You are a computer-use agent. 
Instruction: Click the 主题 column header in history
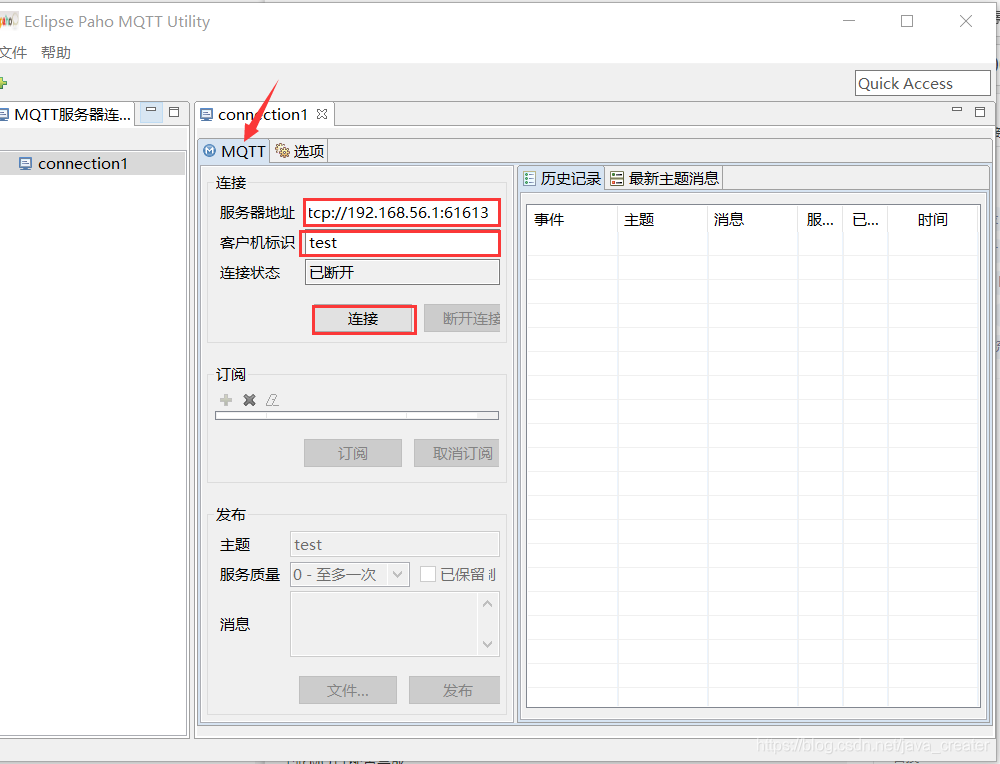(662, 220)
